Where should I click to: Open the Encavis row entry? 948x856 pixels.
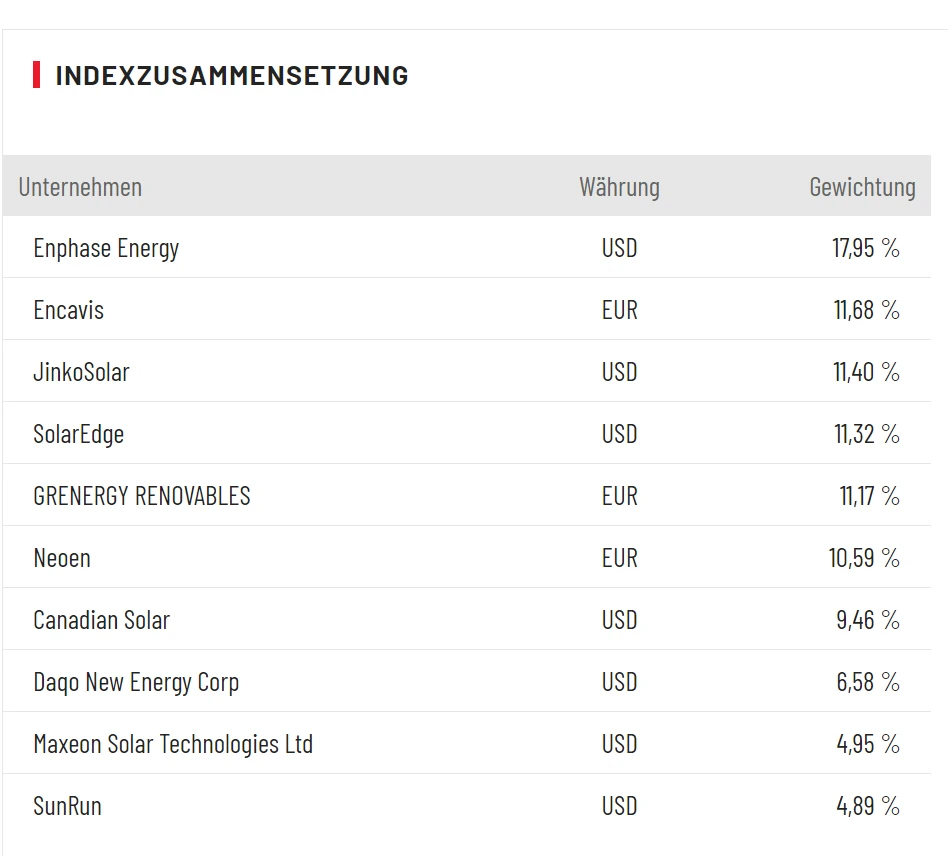coord(68,310)
